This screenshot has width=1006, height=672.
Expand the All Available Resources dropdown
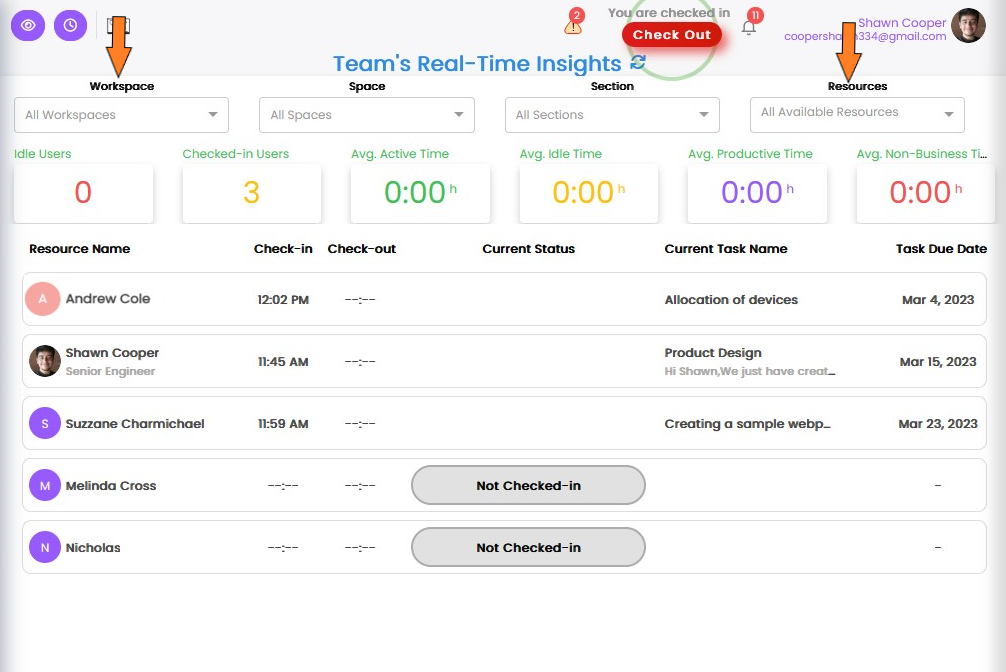(857, 115)
